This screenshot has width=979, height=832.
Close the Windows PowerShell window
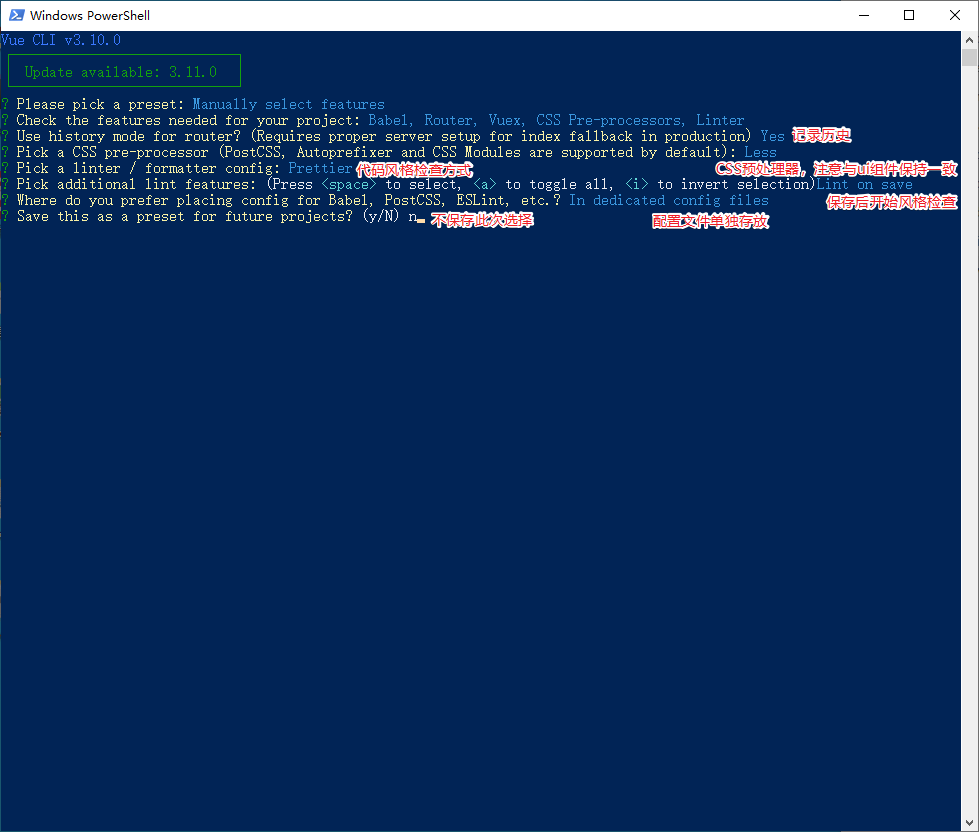[x=955, y=15]
